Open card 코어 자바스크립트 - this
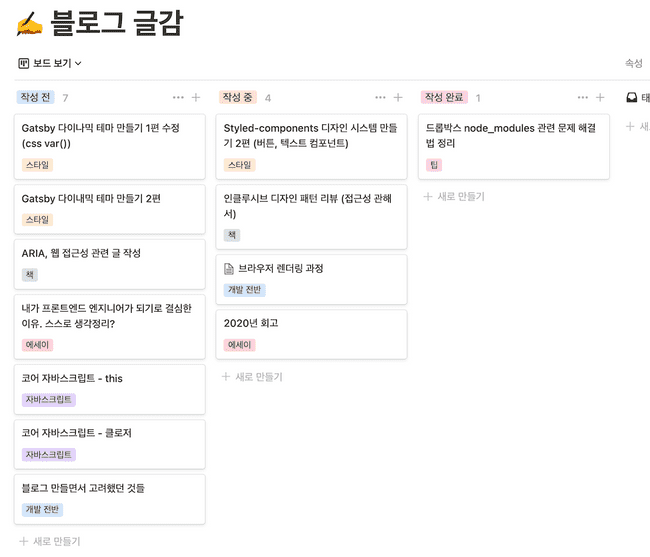650x557 pixels. coord(110,389)
